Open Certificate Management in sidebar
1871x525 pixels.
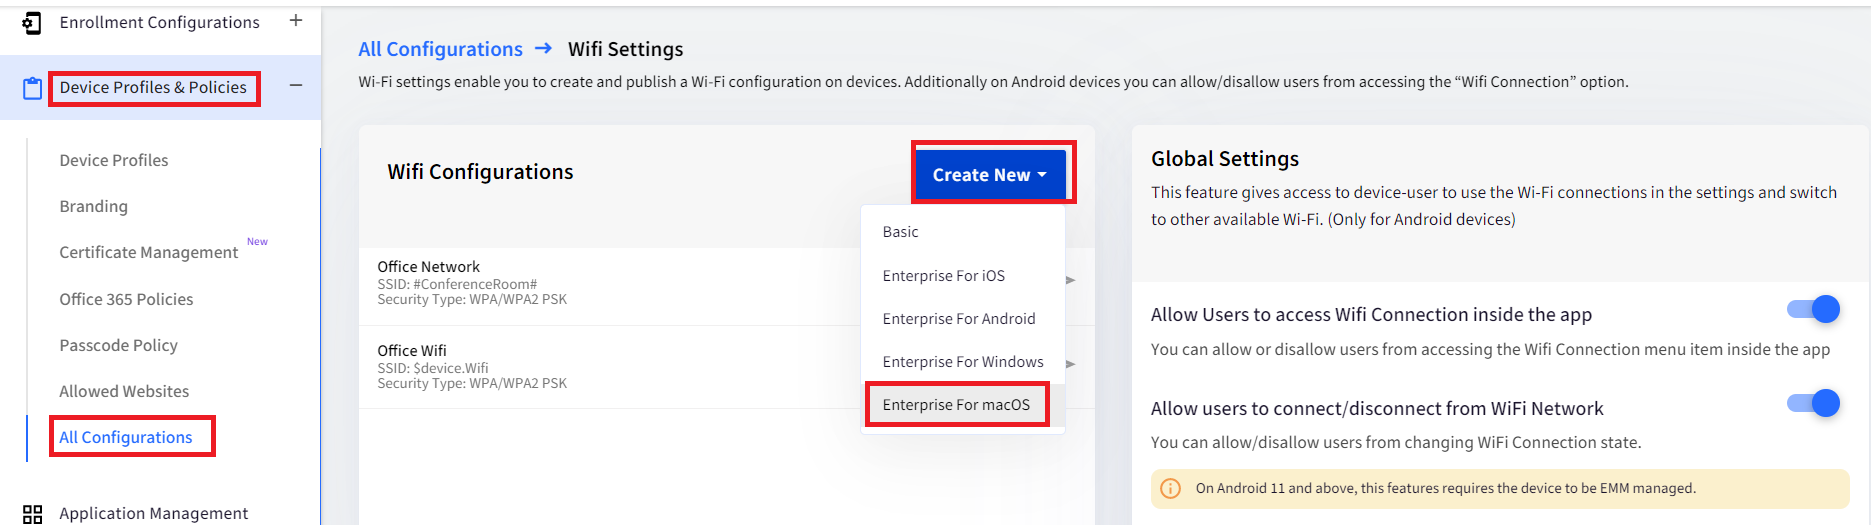[148, 252]
